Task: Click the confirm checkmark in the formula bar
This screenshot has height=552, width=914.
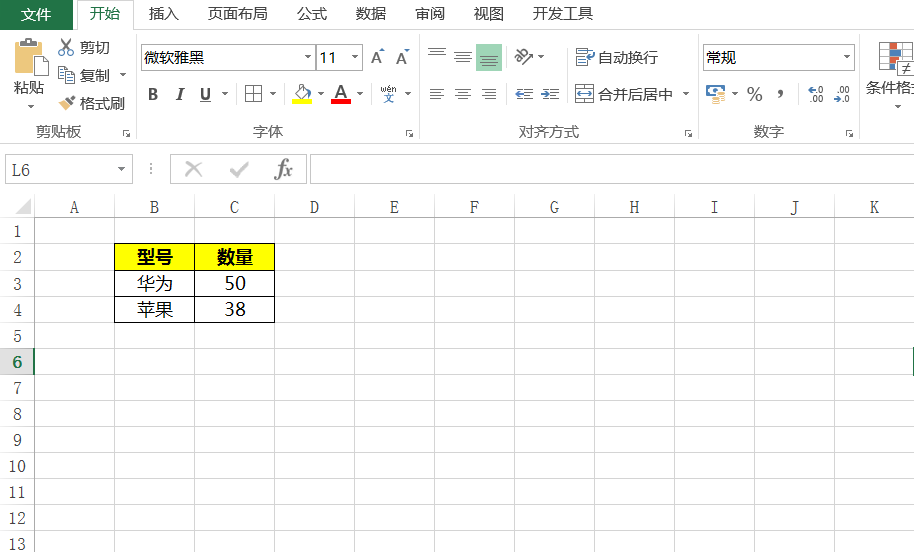Action: [x=239, y=170]
